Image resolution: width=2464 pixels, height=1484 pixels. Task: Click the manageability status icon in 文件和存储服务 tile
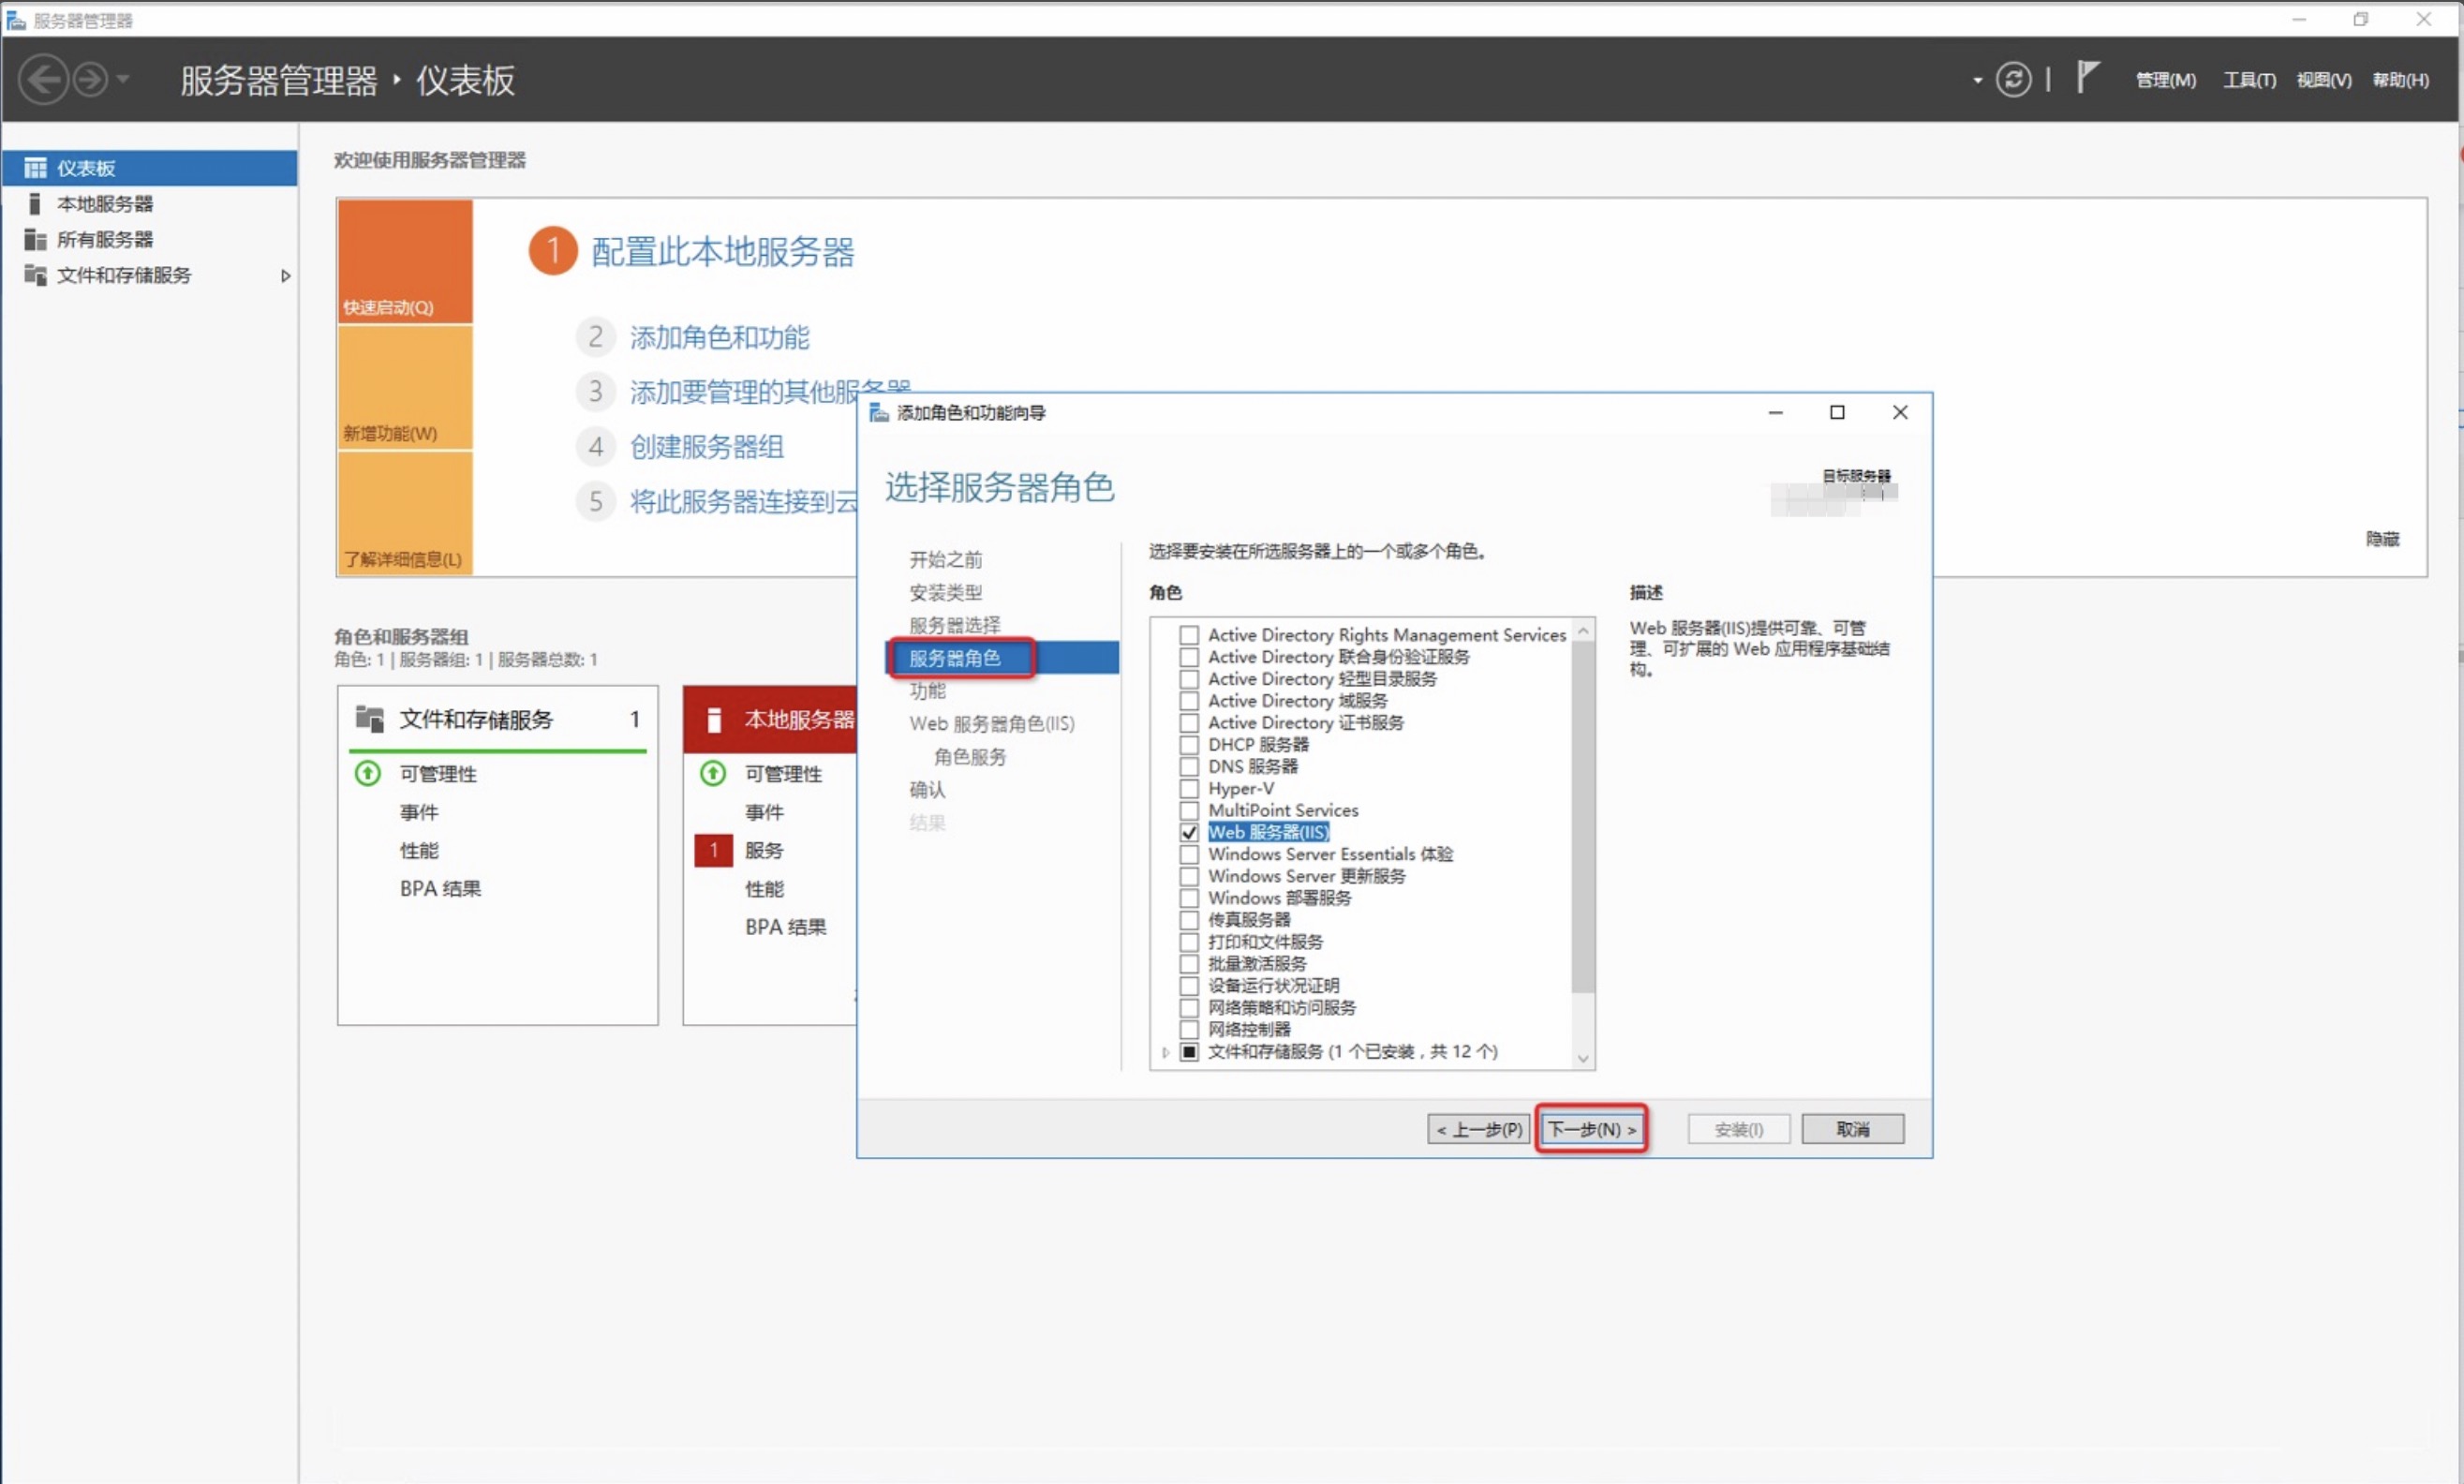coord(366,773)
